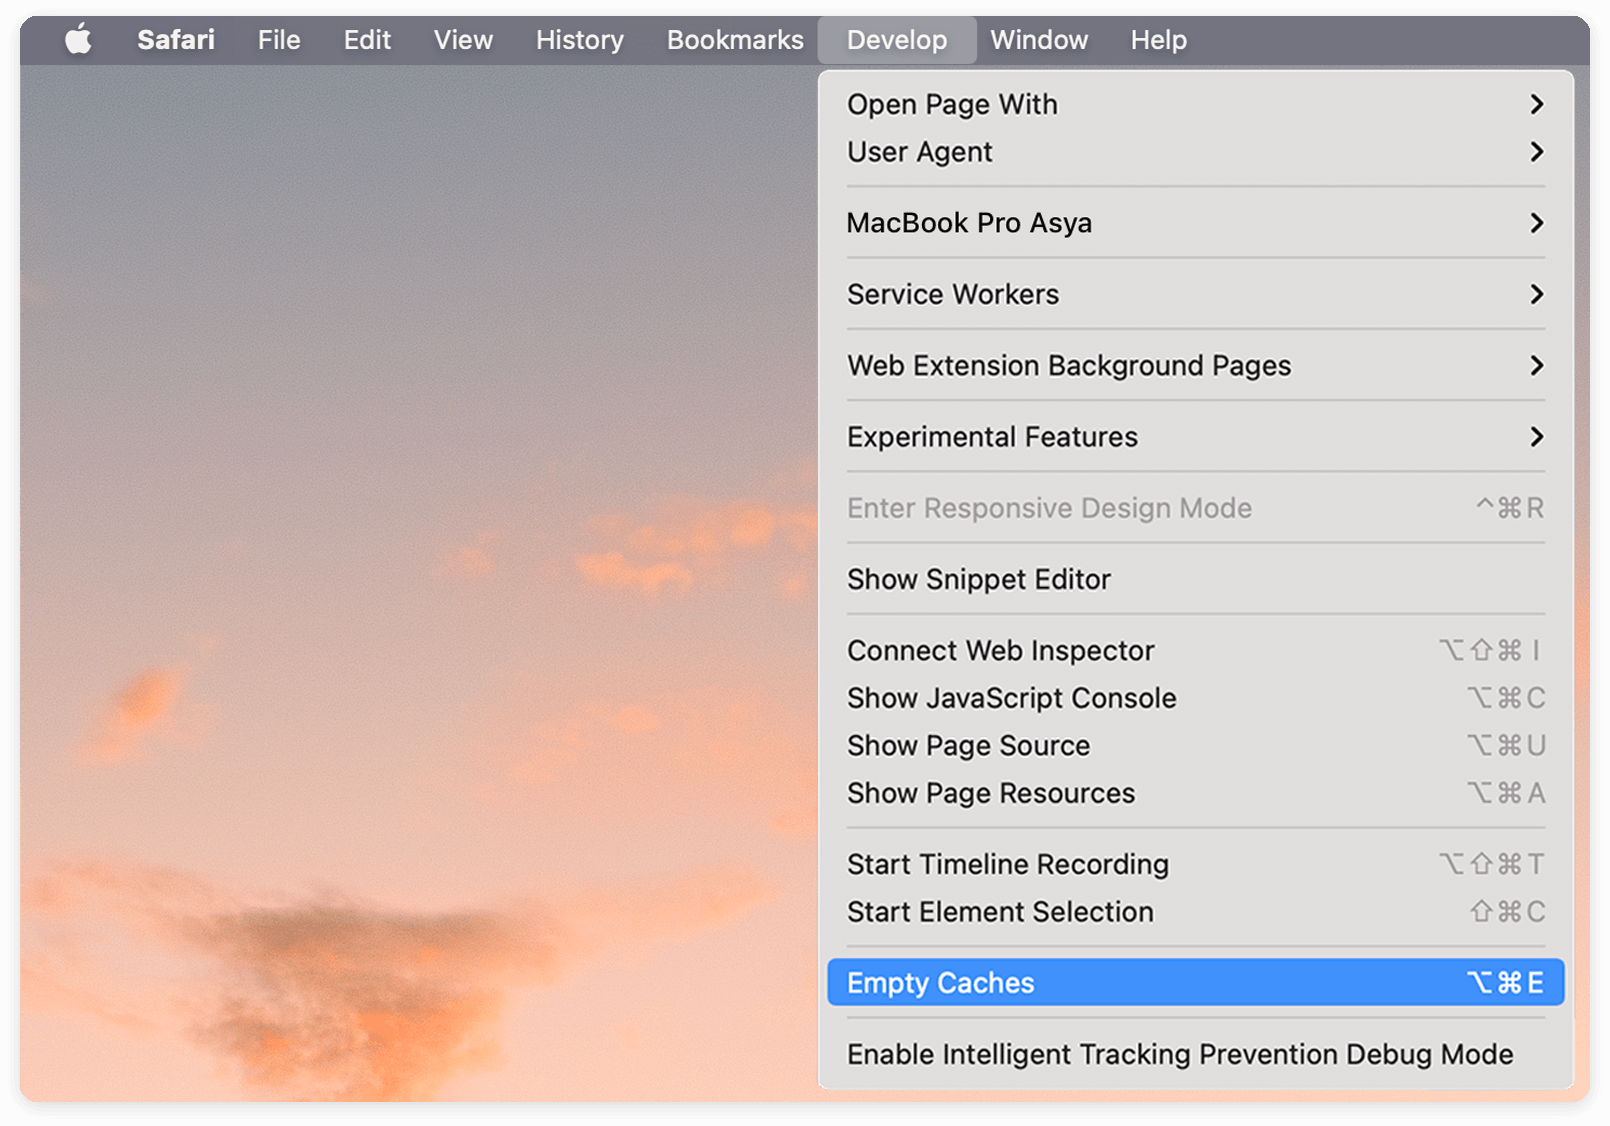Open the Apple menu
Image resolution: width=1610 pixels, height=1126 pixels.
pyautogui.click(x=78, y=40)
